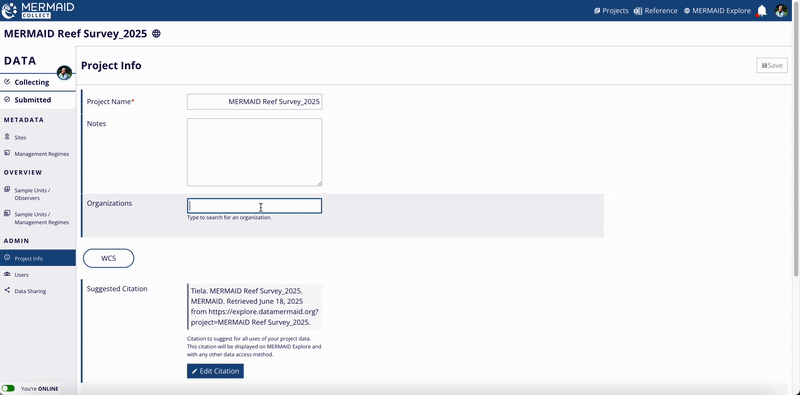Select Project Info in Admin
This screenshot has height=395, width=800.
(x=38, y=258)
